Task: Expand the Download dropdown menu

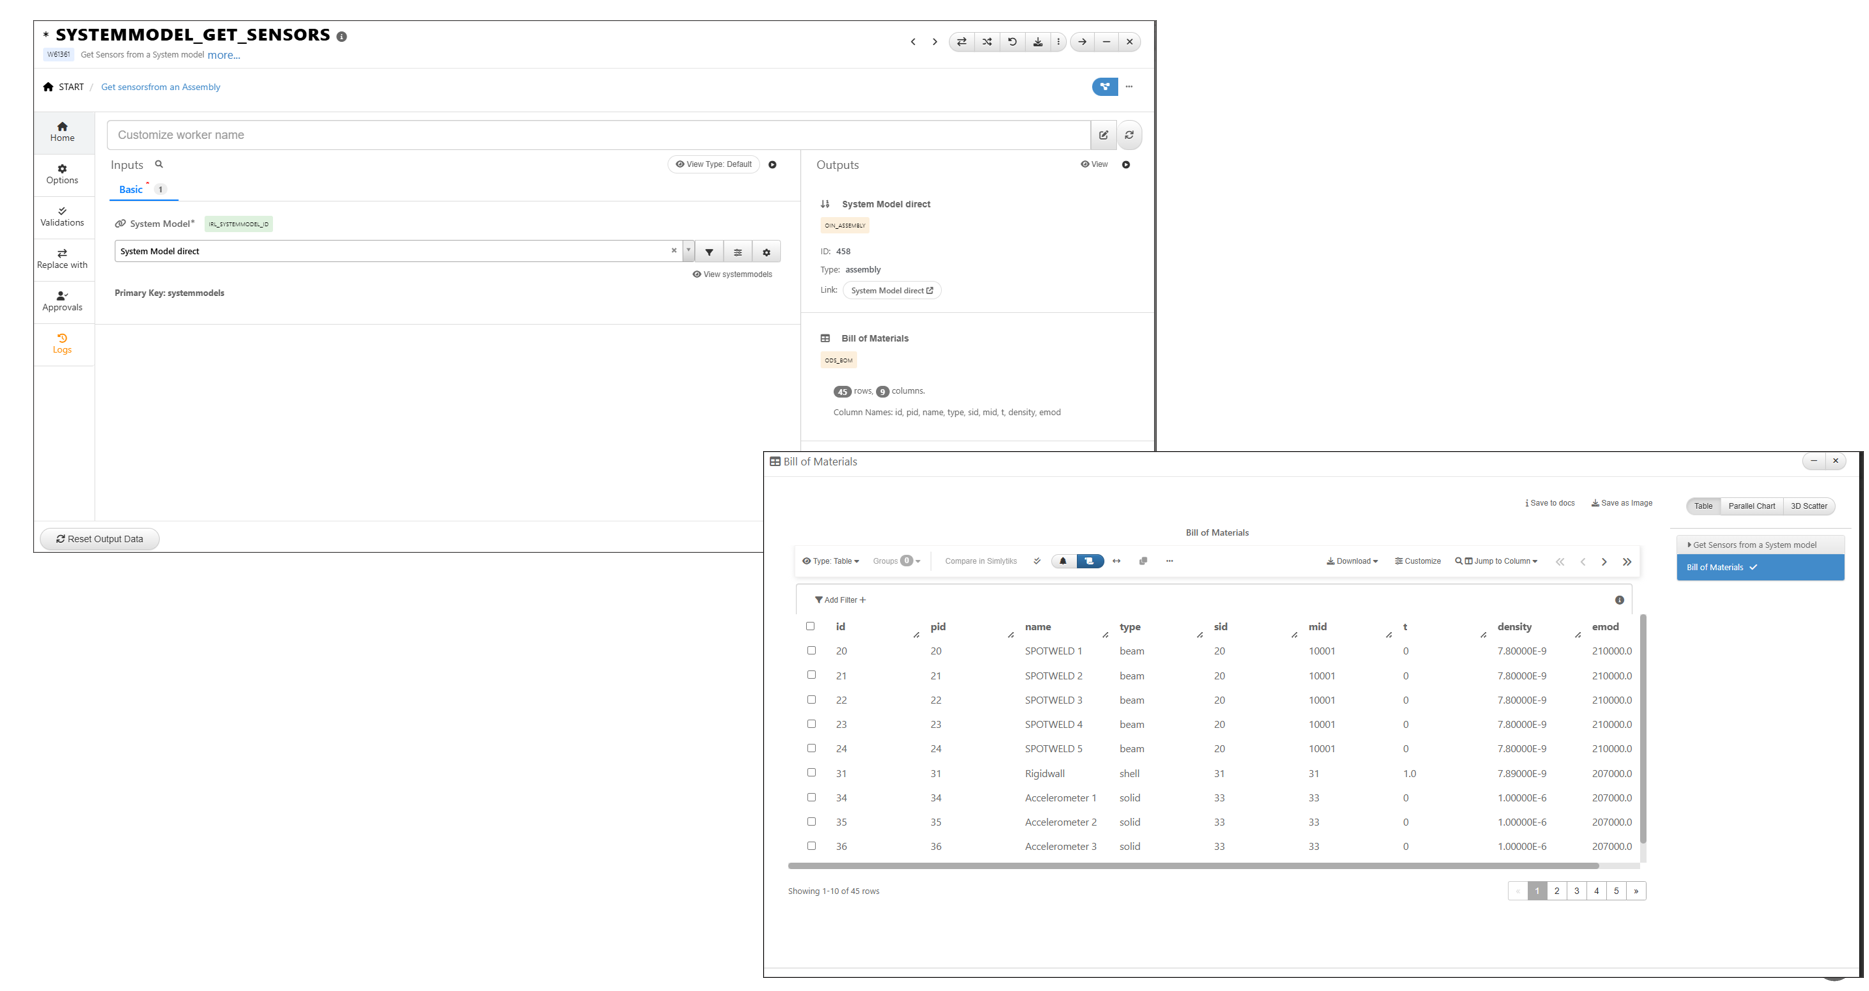Action: pyautogui.click(x=1352, y=561)
